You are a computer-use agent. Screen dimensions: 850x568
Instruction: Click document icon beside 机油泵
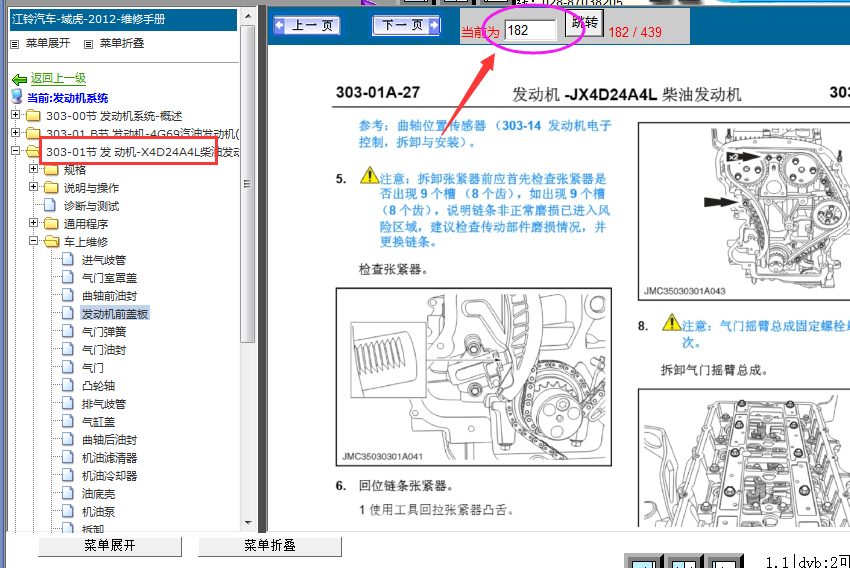[68, 511]
